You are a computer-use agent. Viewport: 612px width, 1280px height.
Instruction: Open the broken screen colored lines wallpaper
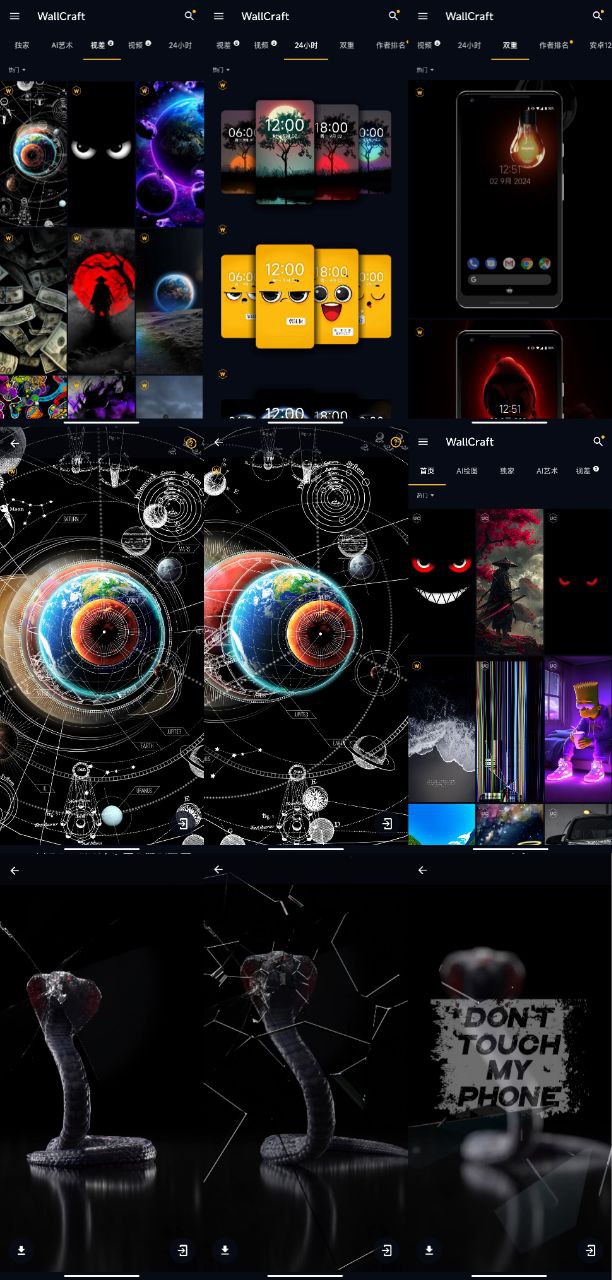509,729
